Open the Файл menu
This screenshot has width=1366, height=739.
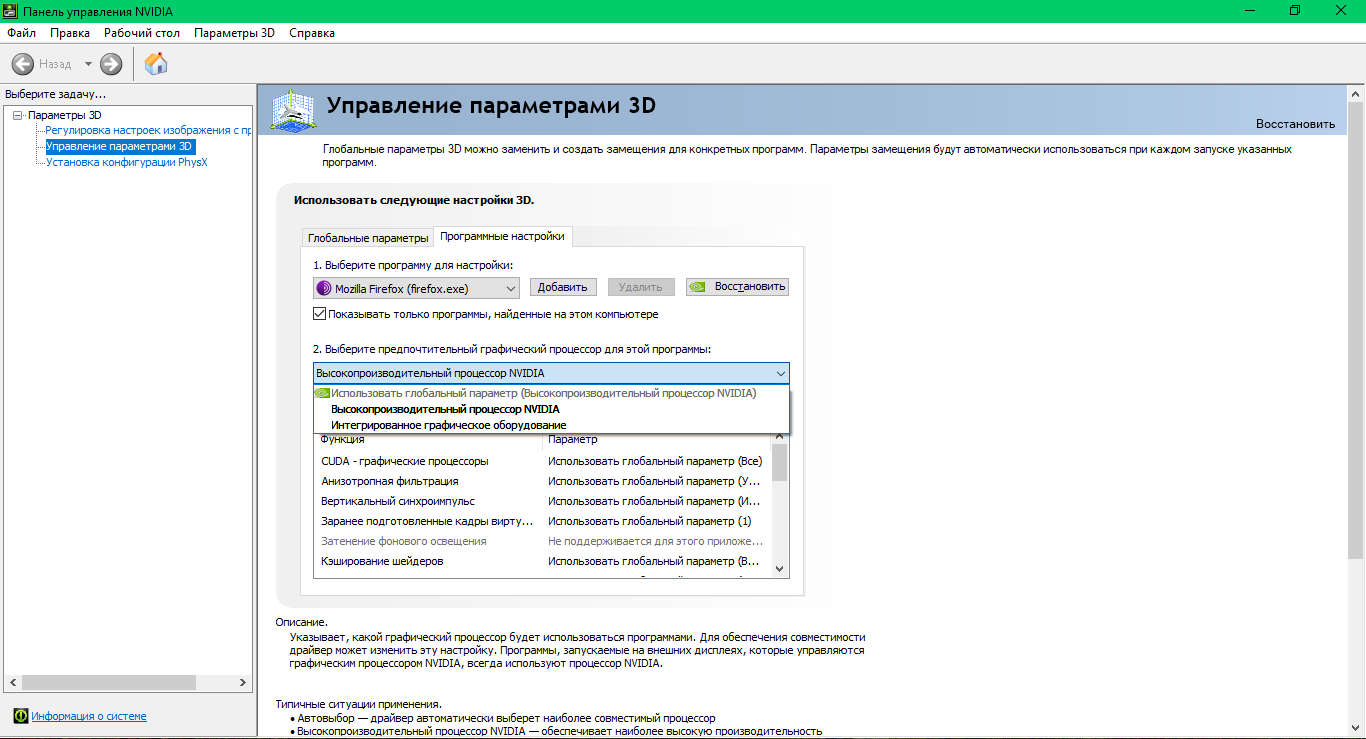21,33
